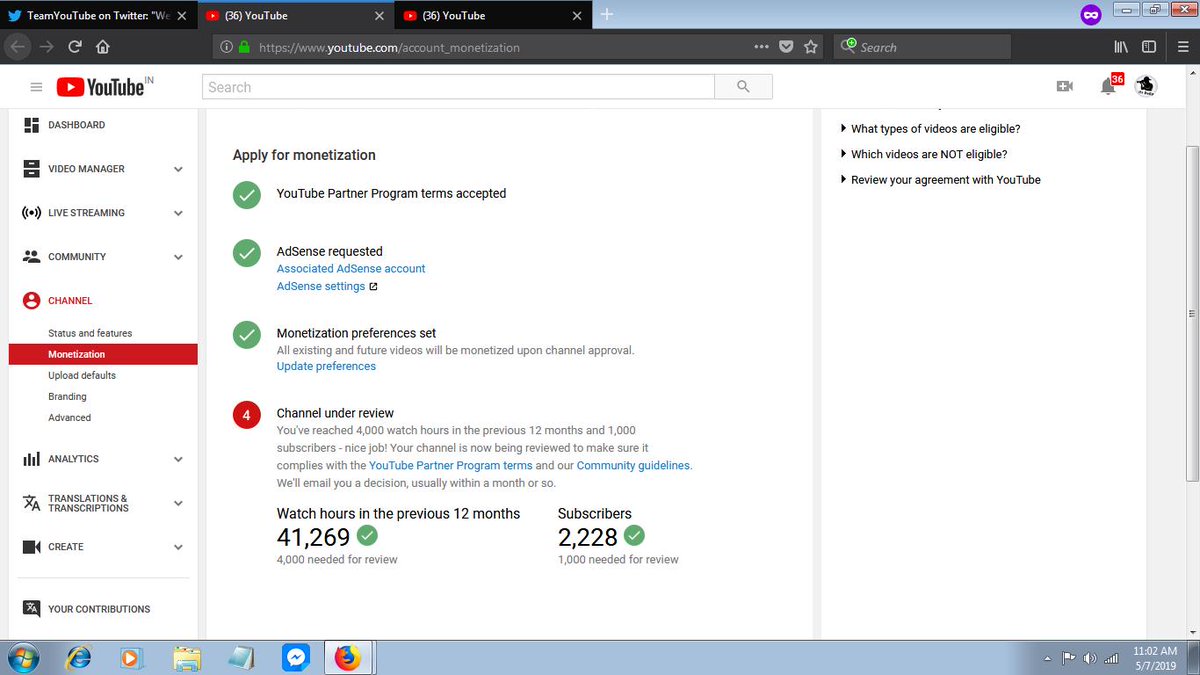Click the '2,228' subscribers value

point(588,537)
